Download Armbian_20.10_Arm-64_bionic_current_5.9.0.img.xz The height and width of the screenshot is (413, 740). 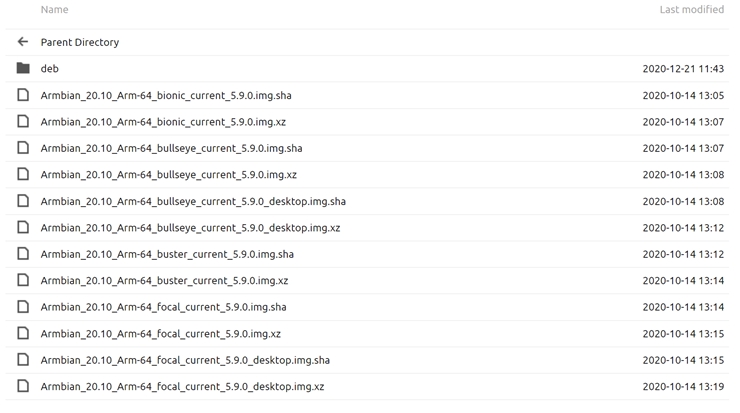tap(163, 122)
